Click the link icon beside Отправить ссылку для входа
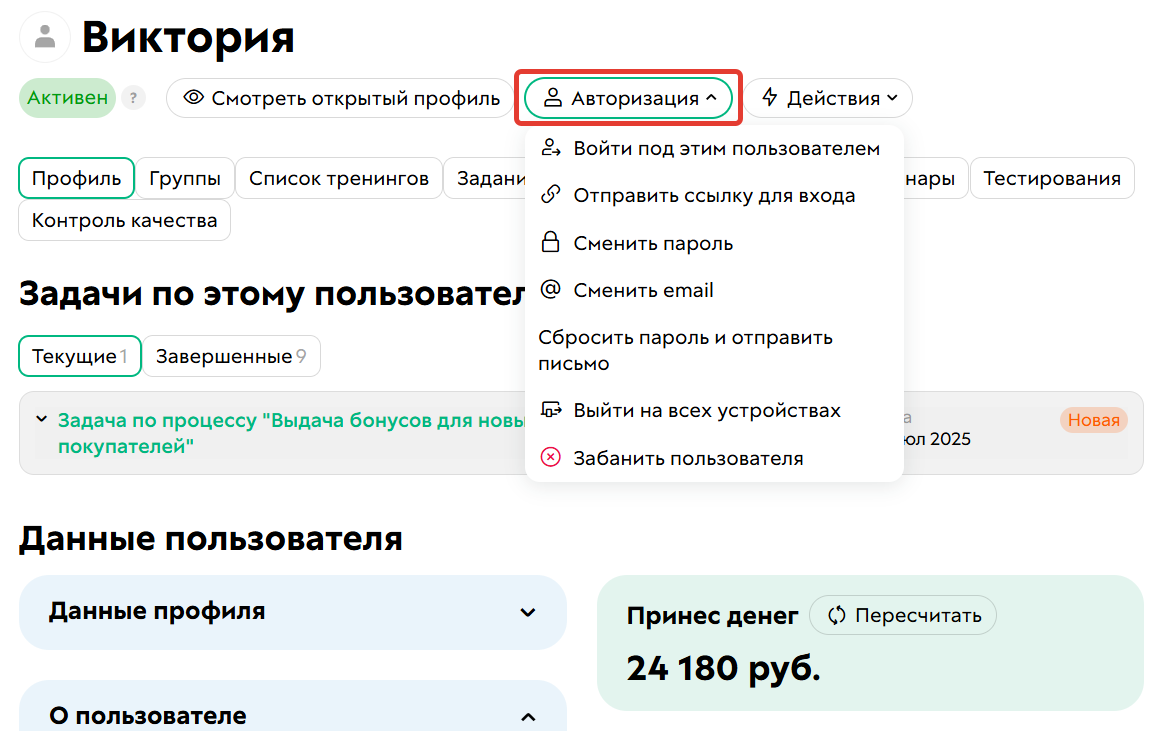 pos(553,195)
